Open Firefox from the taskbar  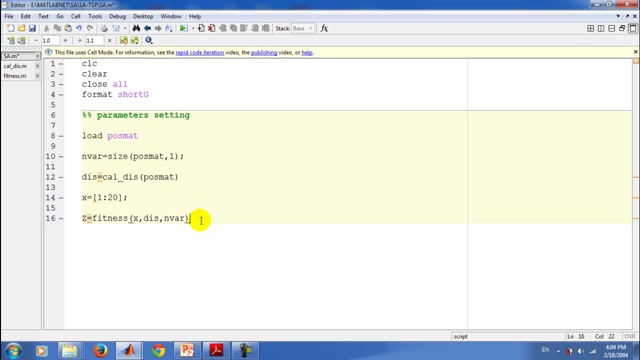coord(100,351)
